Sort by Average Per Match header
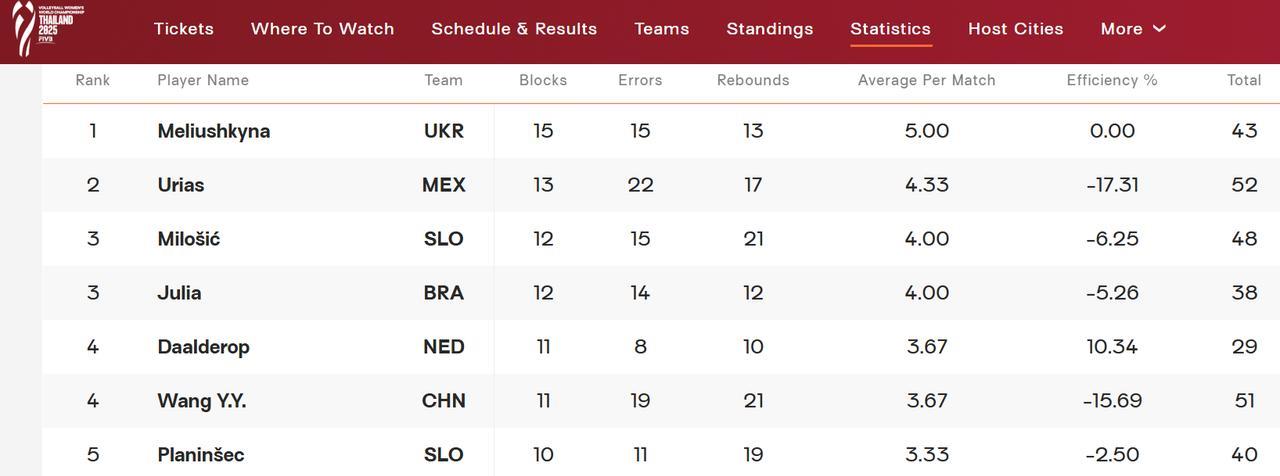The width and height of the screenshot is (1280, 476). 926,80
